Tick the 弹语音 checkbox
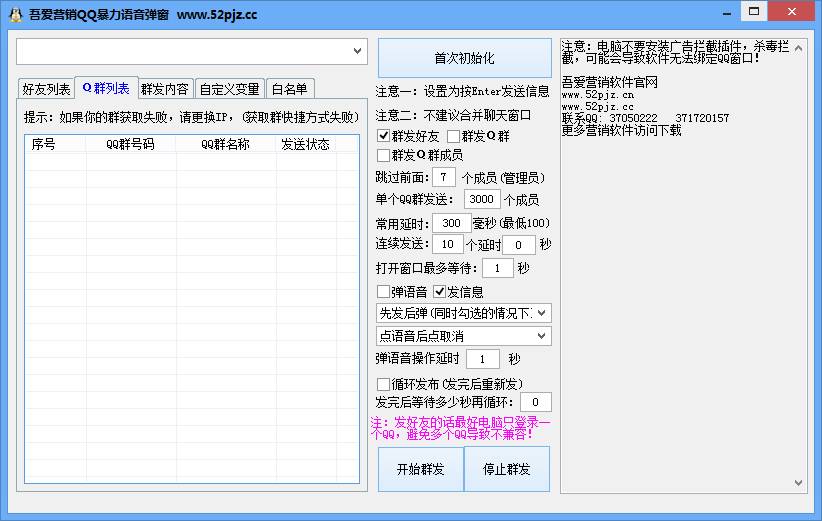 [383, 291]
